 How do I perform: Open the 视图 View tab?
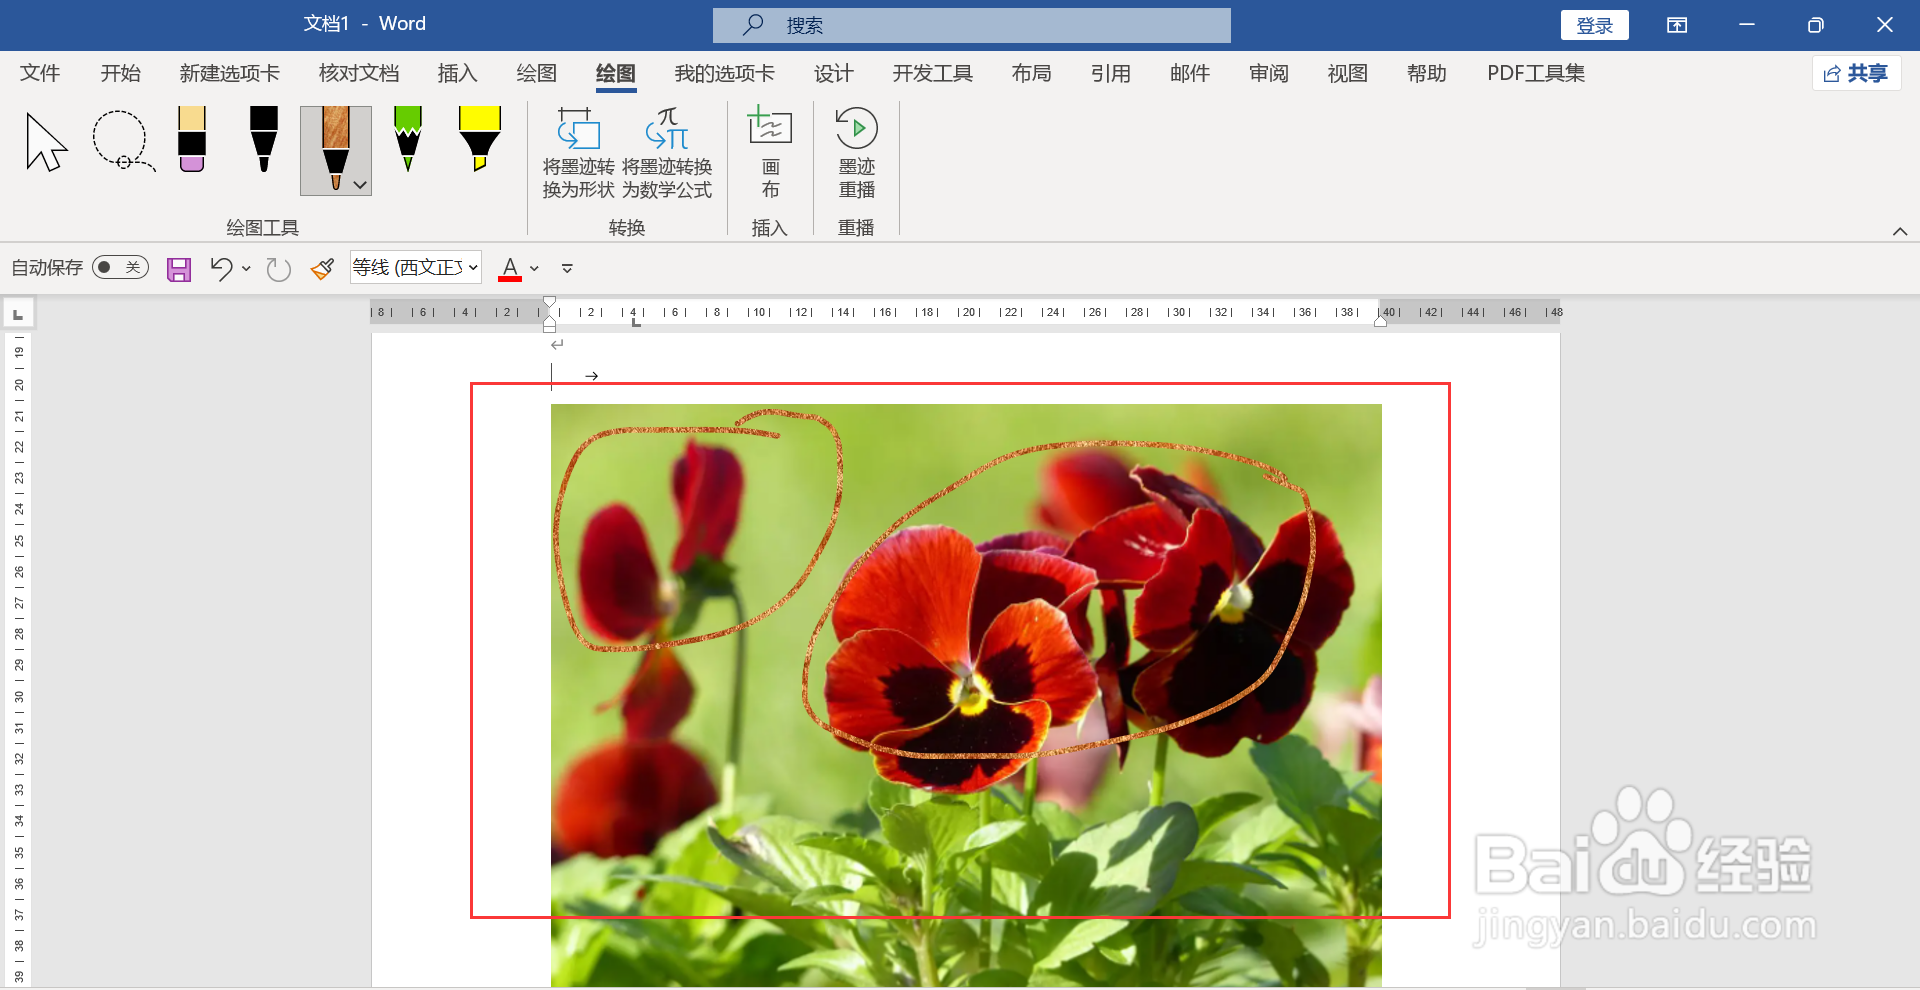tap(1347, 73)
